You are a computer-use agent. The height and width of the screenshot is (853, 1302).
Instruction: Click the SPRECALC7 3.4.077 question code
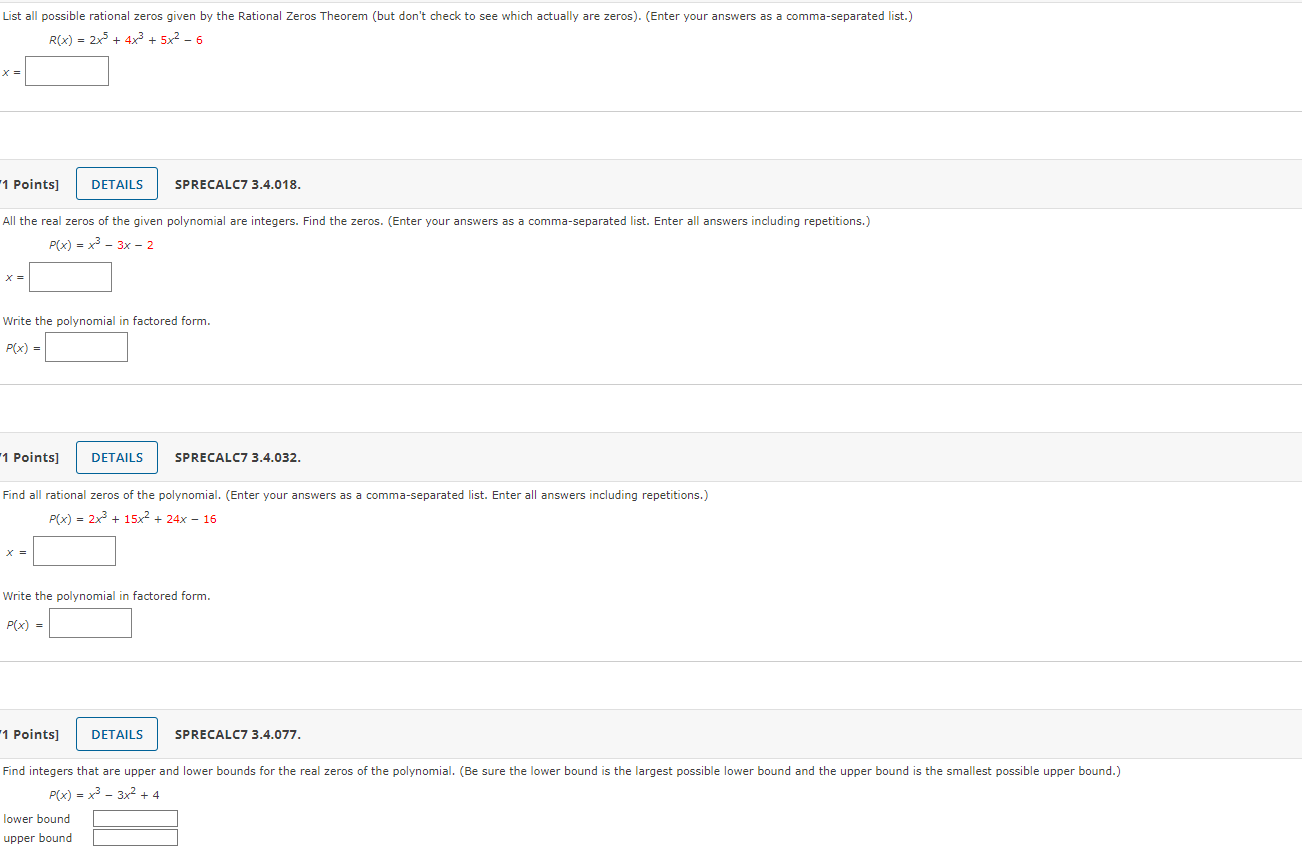pyautogui.click(x=237, y=735)
